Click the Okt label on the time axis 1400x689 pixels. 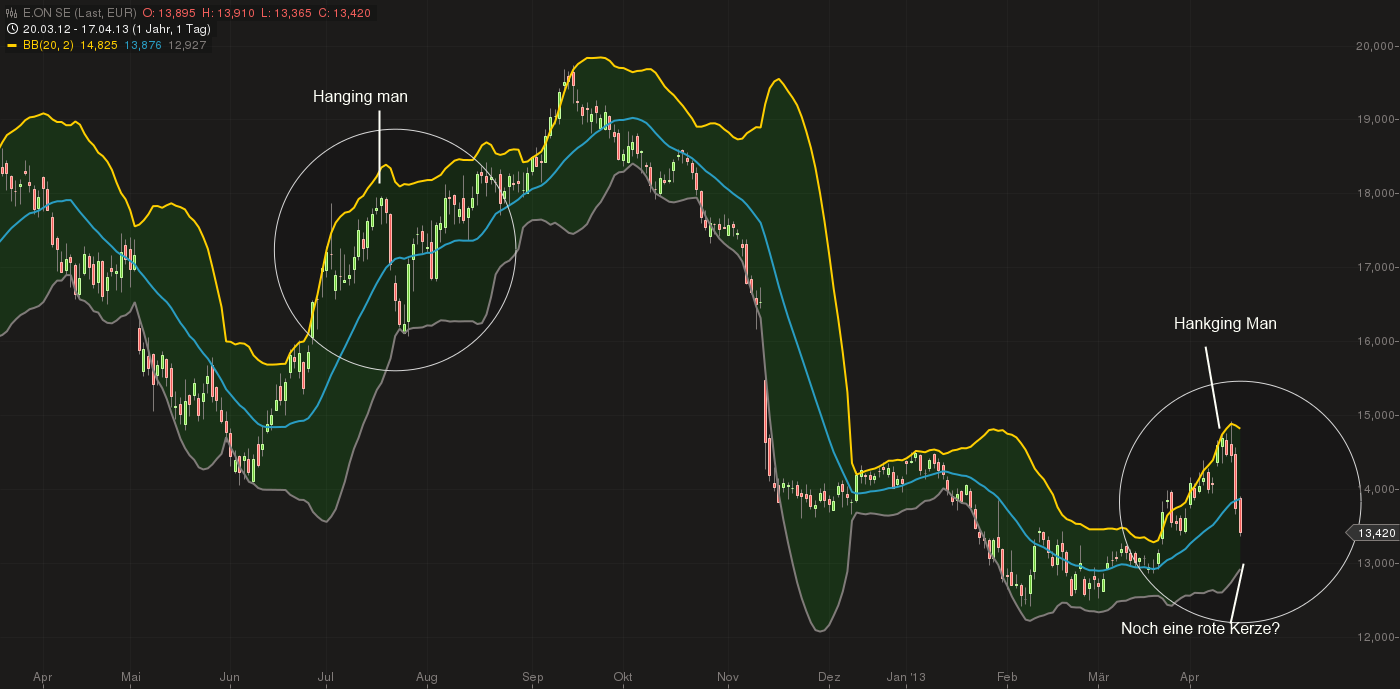pos(624,678)
